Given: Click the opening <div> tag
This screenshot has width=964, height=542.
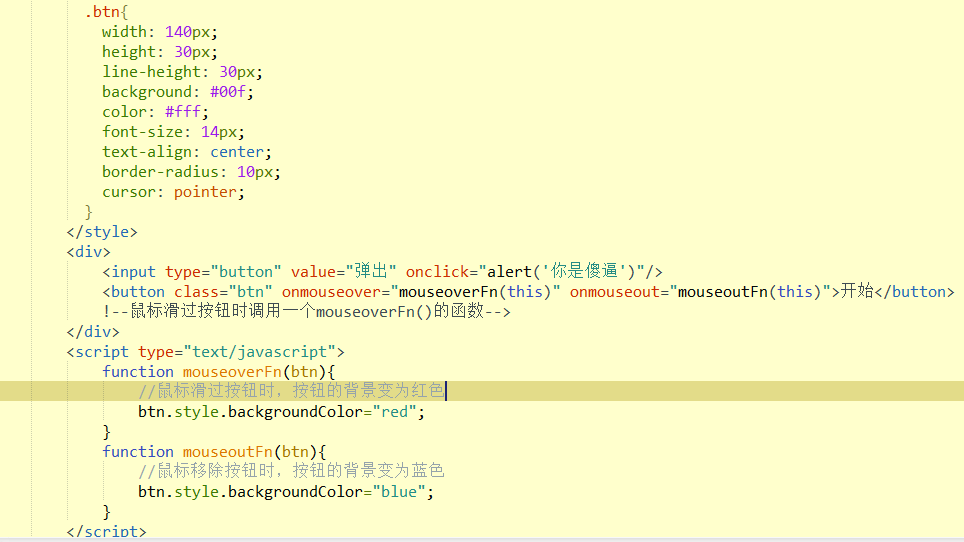Looking at the screenshot, I should pyautogui.click(x=89, y=252).
